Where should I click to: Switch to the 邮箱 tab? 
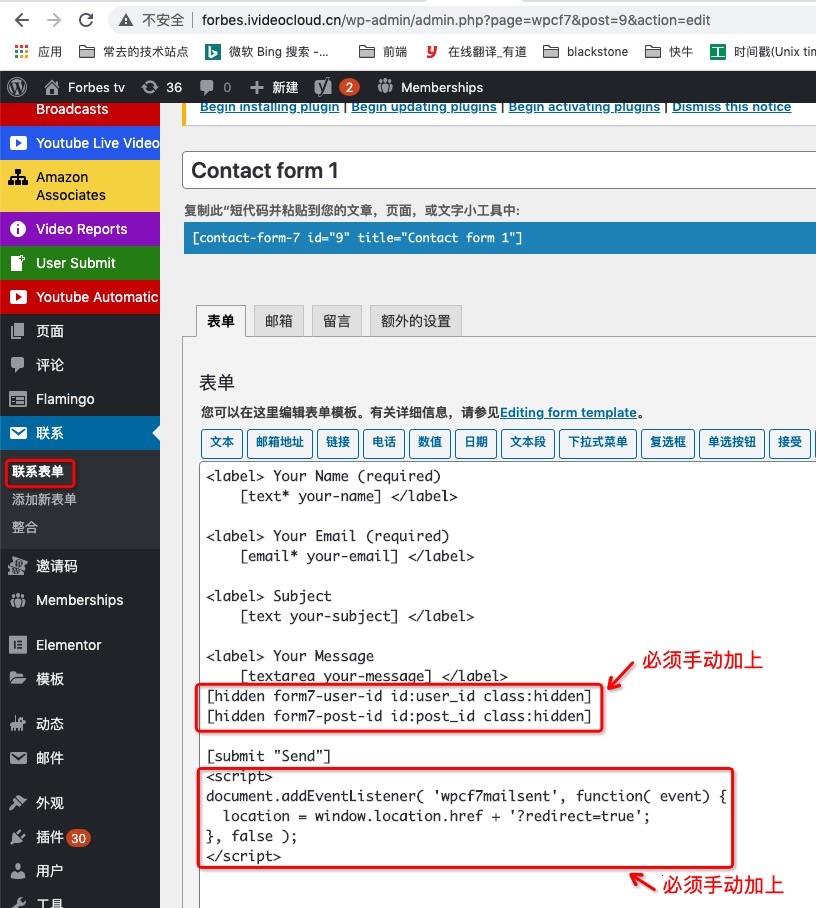(x=278, y=321)
